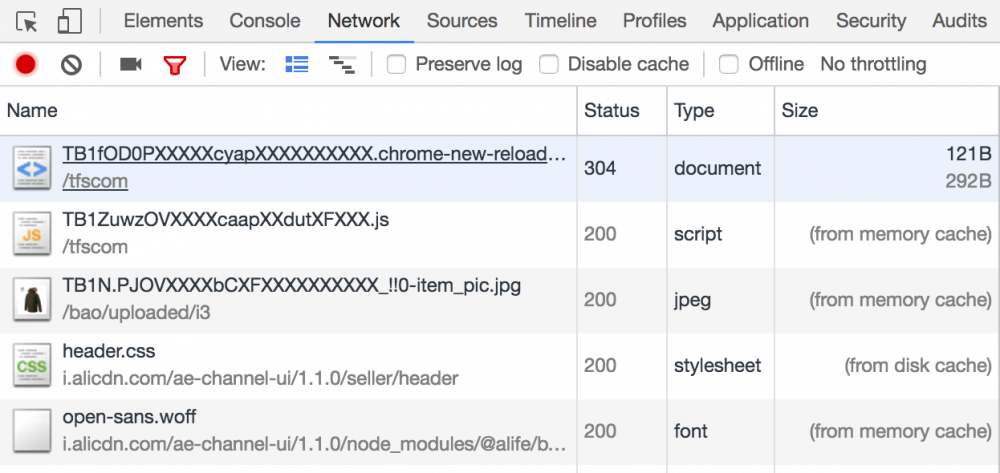Select the header.css request name

click(x=108, y=351)
